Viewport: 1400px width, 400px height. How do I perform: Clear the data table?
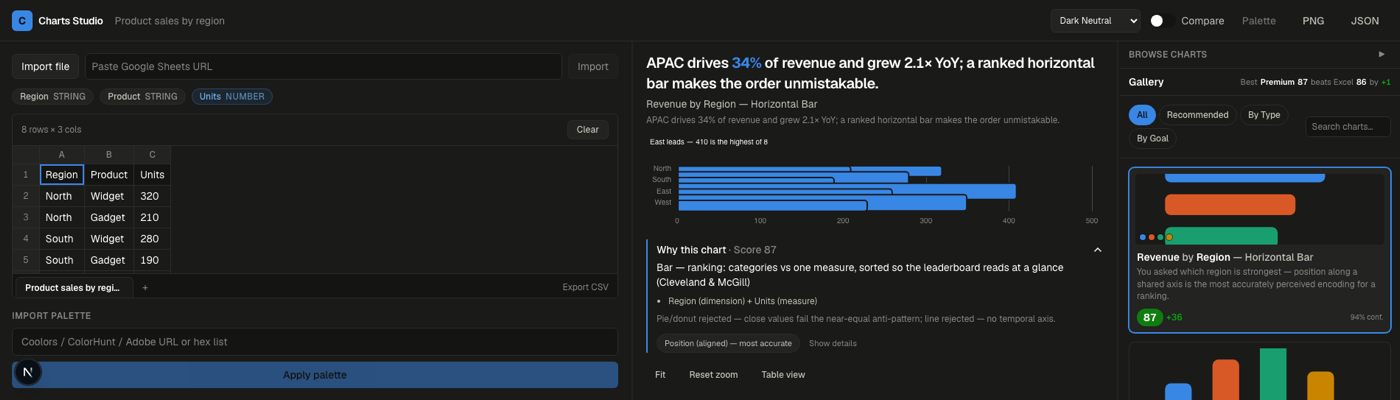click(x=588, y=129)
